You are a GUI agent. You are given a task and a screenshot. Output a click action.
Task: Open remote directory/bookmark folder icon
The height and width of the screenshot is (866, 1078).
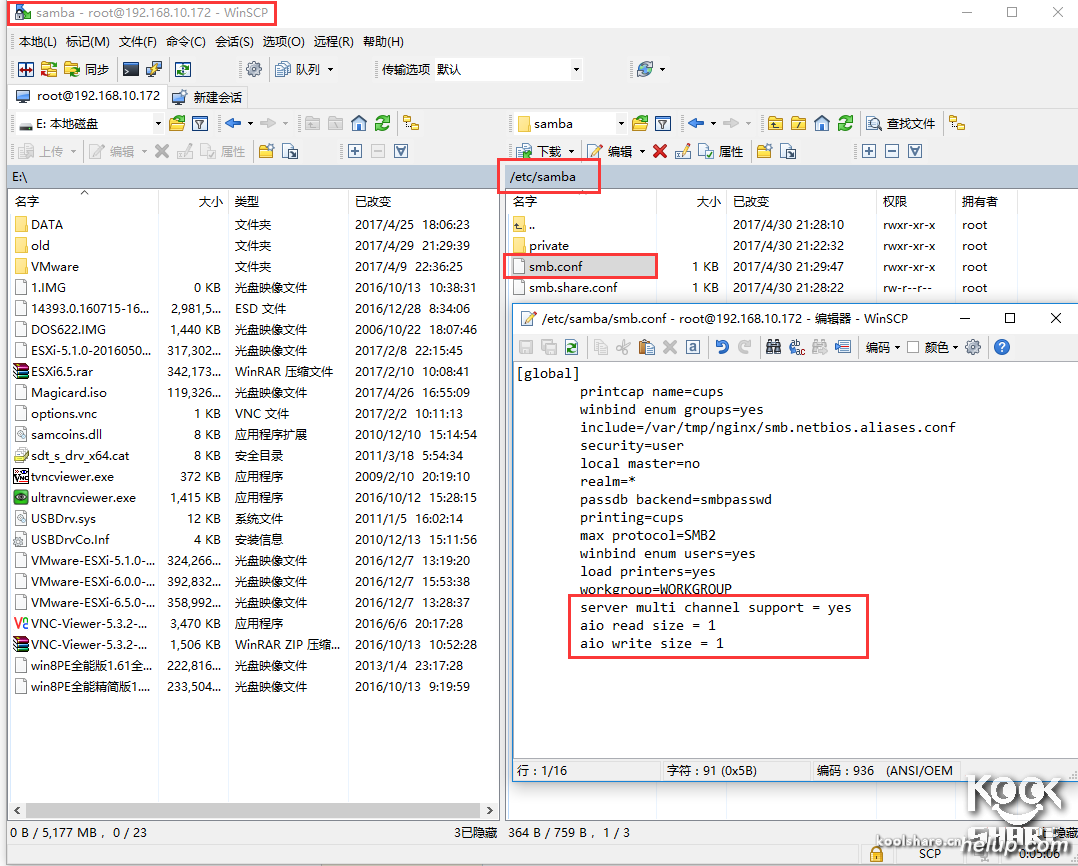(x=640, y=124)
